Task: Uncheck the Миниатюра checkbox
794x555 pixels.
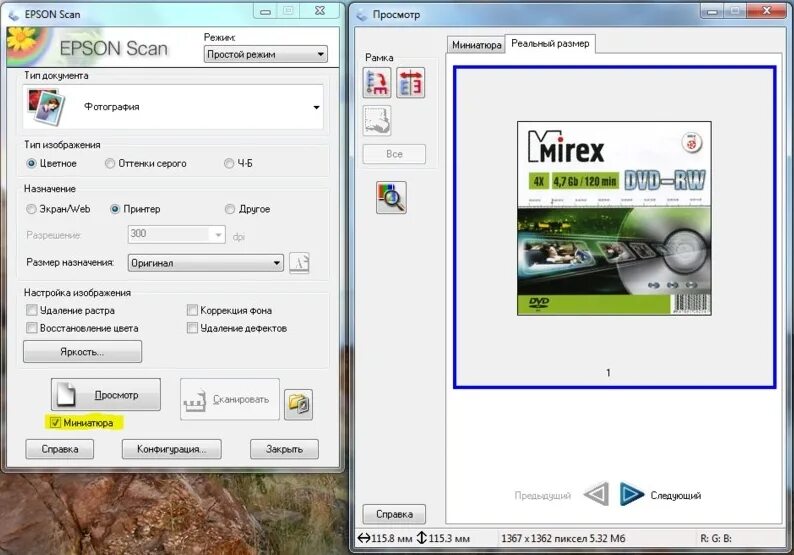Action: click(55, 422)
